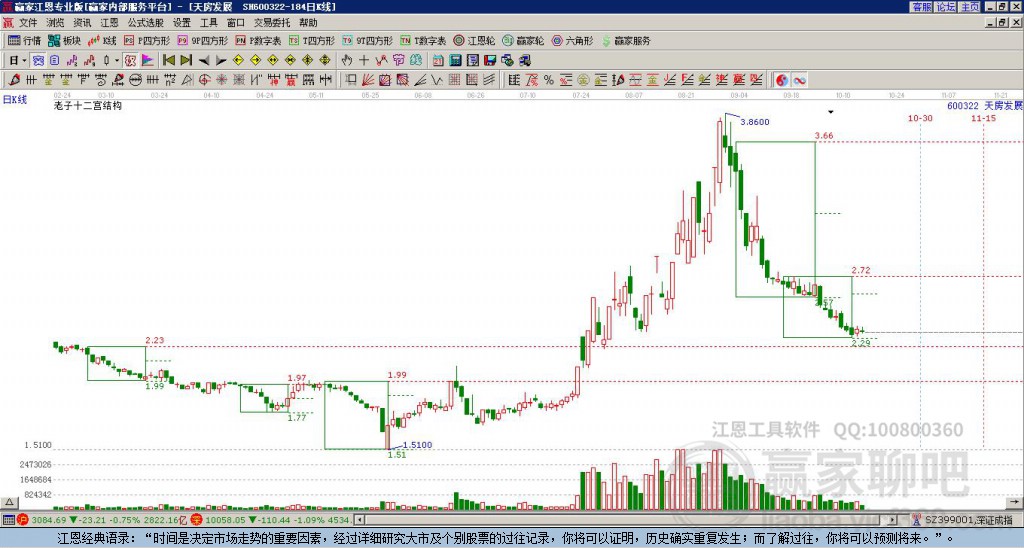Click the grid icon in status bar
This screenshot has width=1024, height=548.
coord(8,520)
